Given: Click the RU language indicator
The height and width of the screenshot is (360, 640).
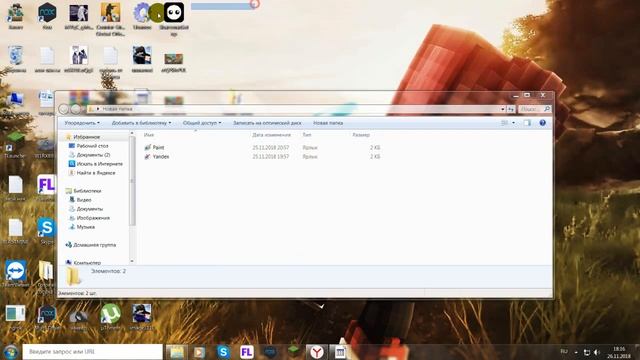Looking at the screenshot, I should tap(564, 351).
